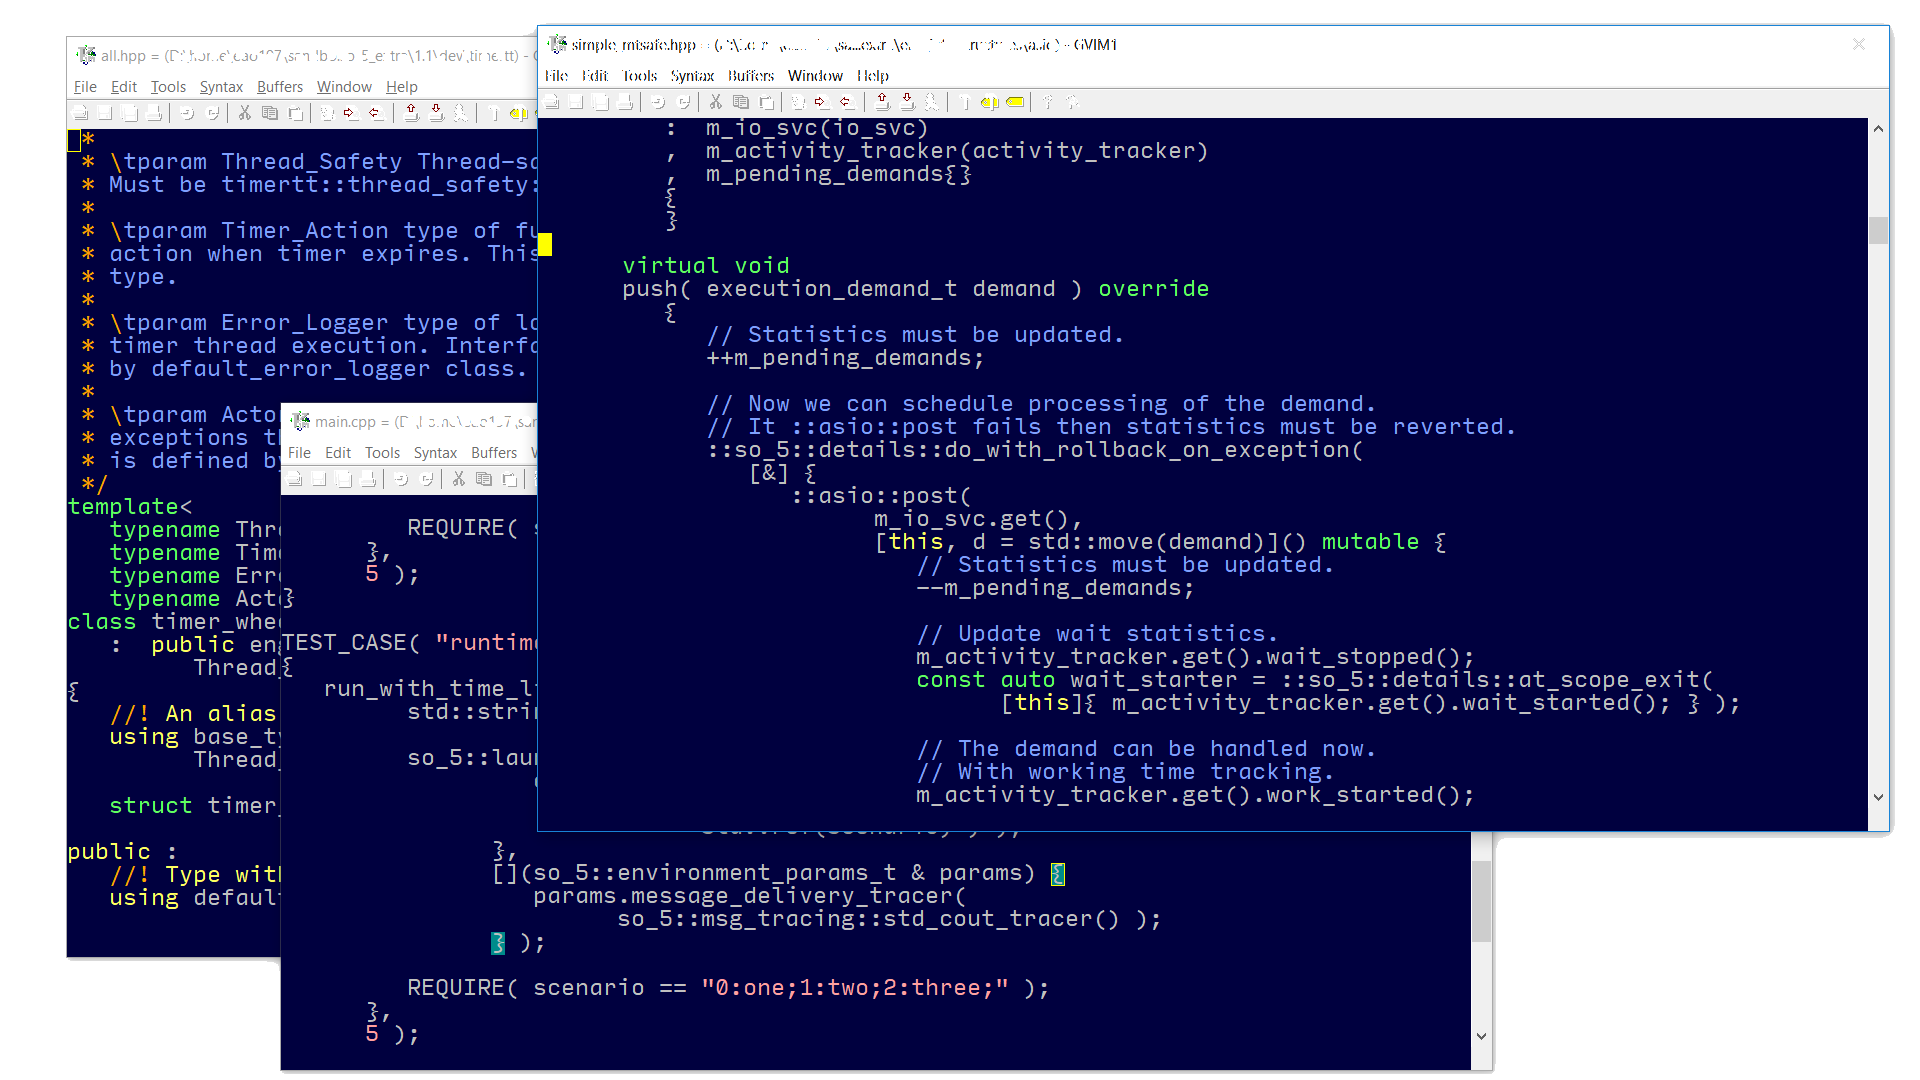Click Run Script icon in simple_mtsafe.hpp toolbar
The width and height of the screenshot is (1920, 1080).
coord(931,102)
